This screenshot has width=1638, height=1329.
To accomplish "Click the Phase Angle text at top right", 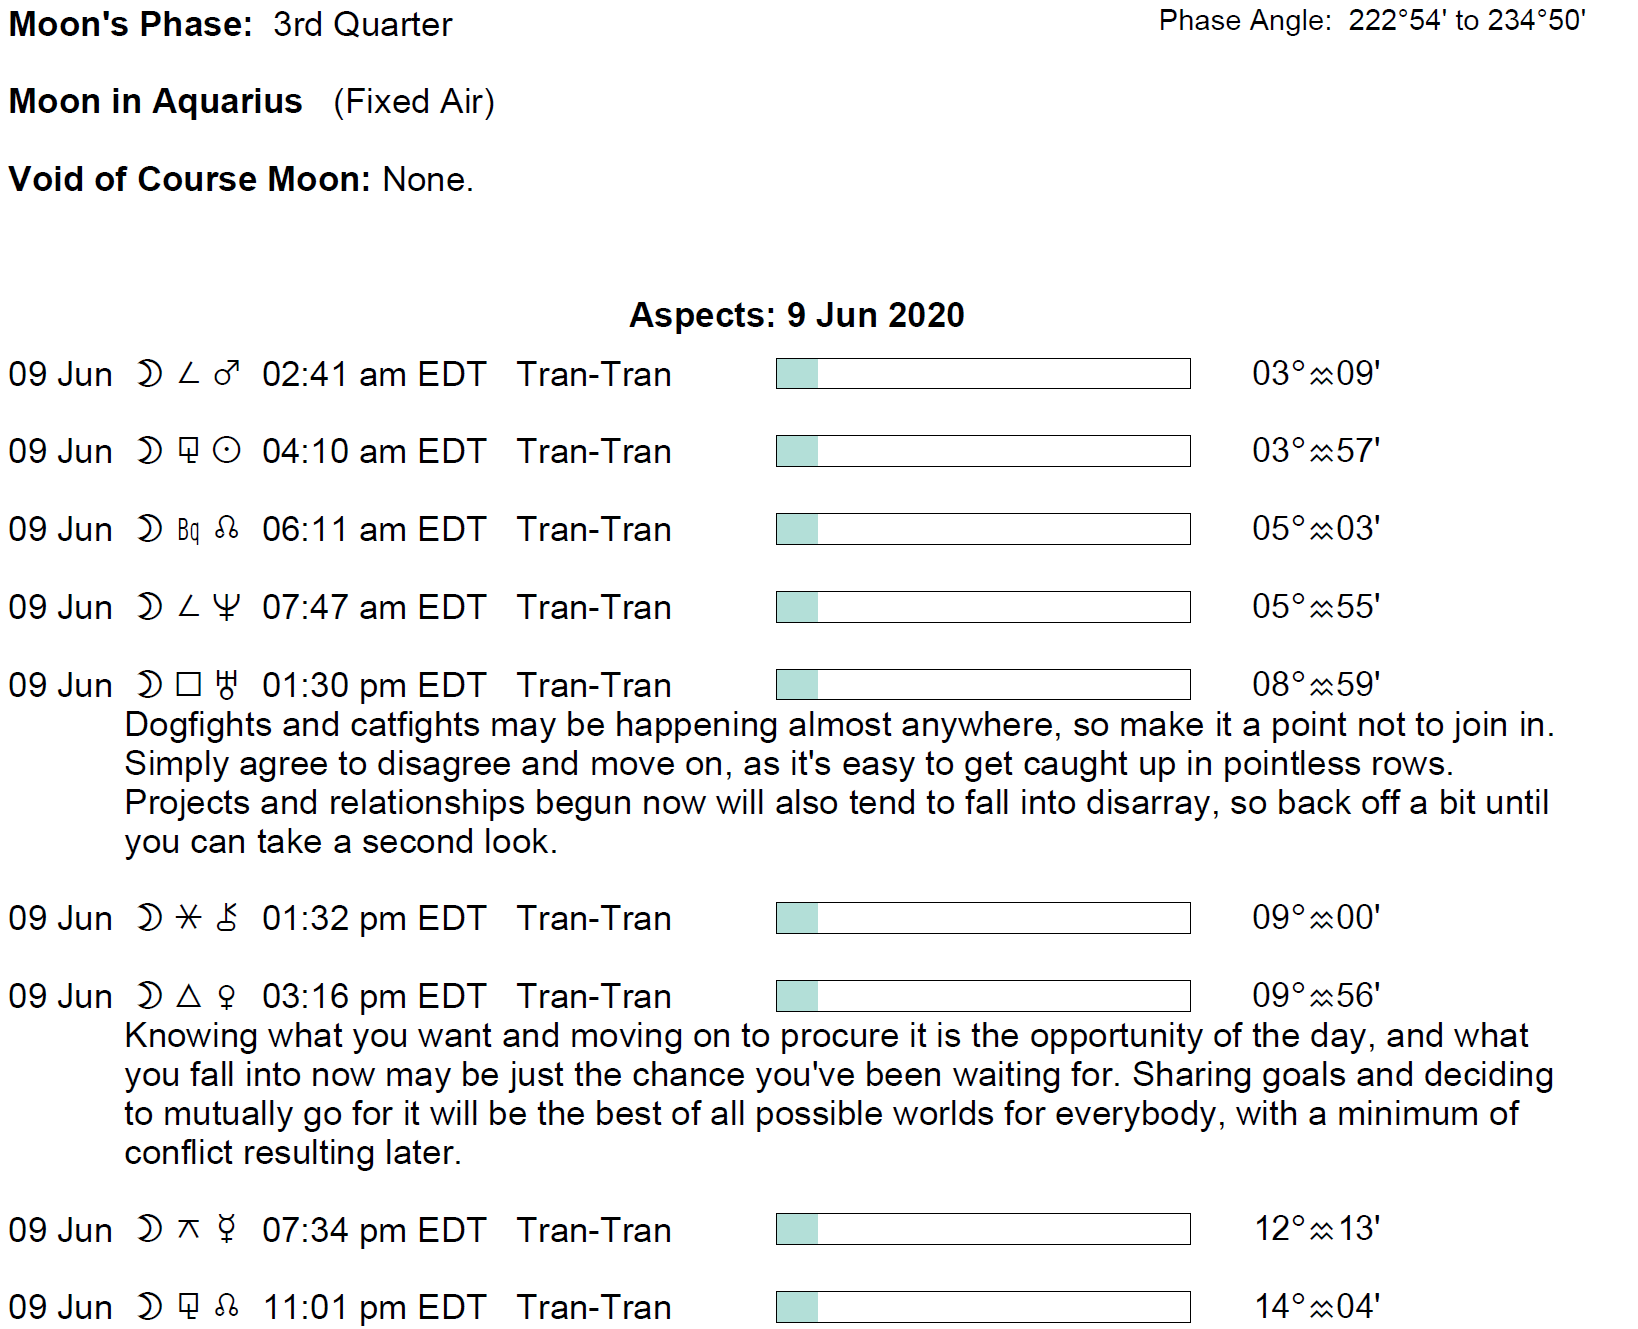I will point(1372,21).
